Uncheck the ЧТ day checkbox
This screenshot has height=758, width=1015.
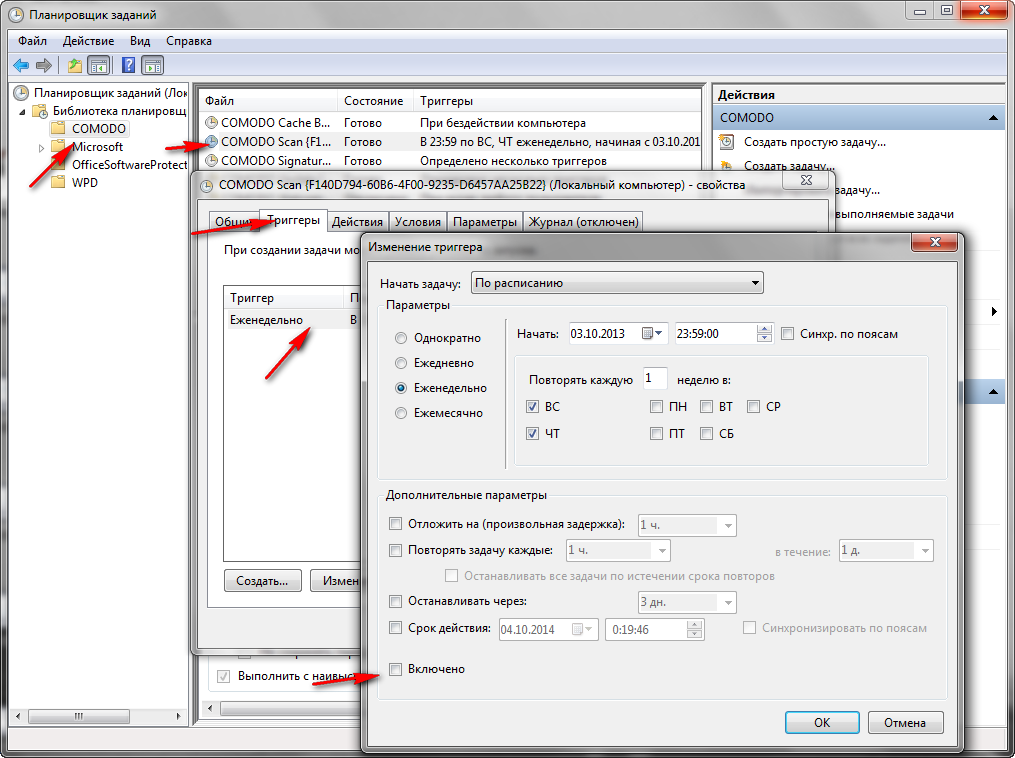pos(532,434)
